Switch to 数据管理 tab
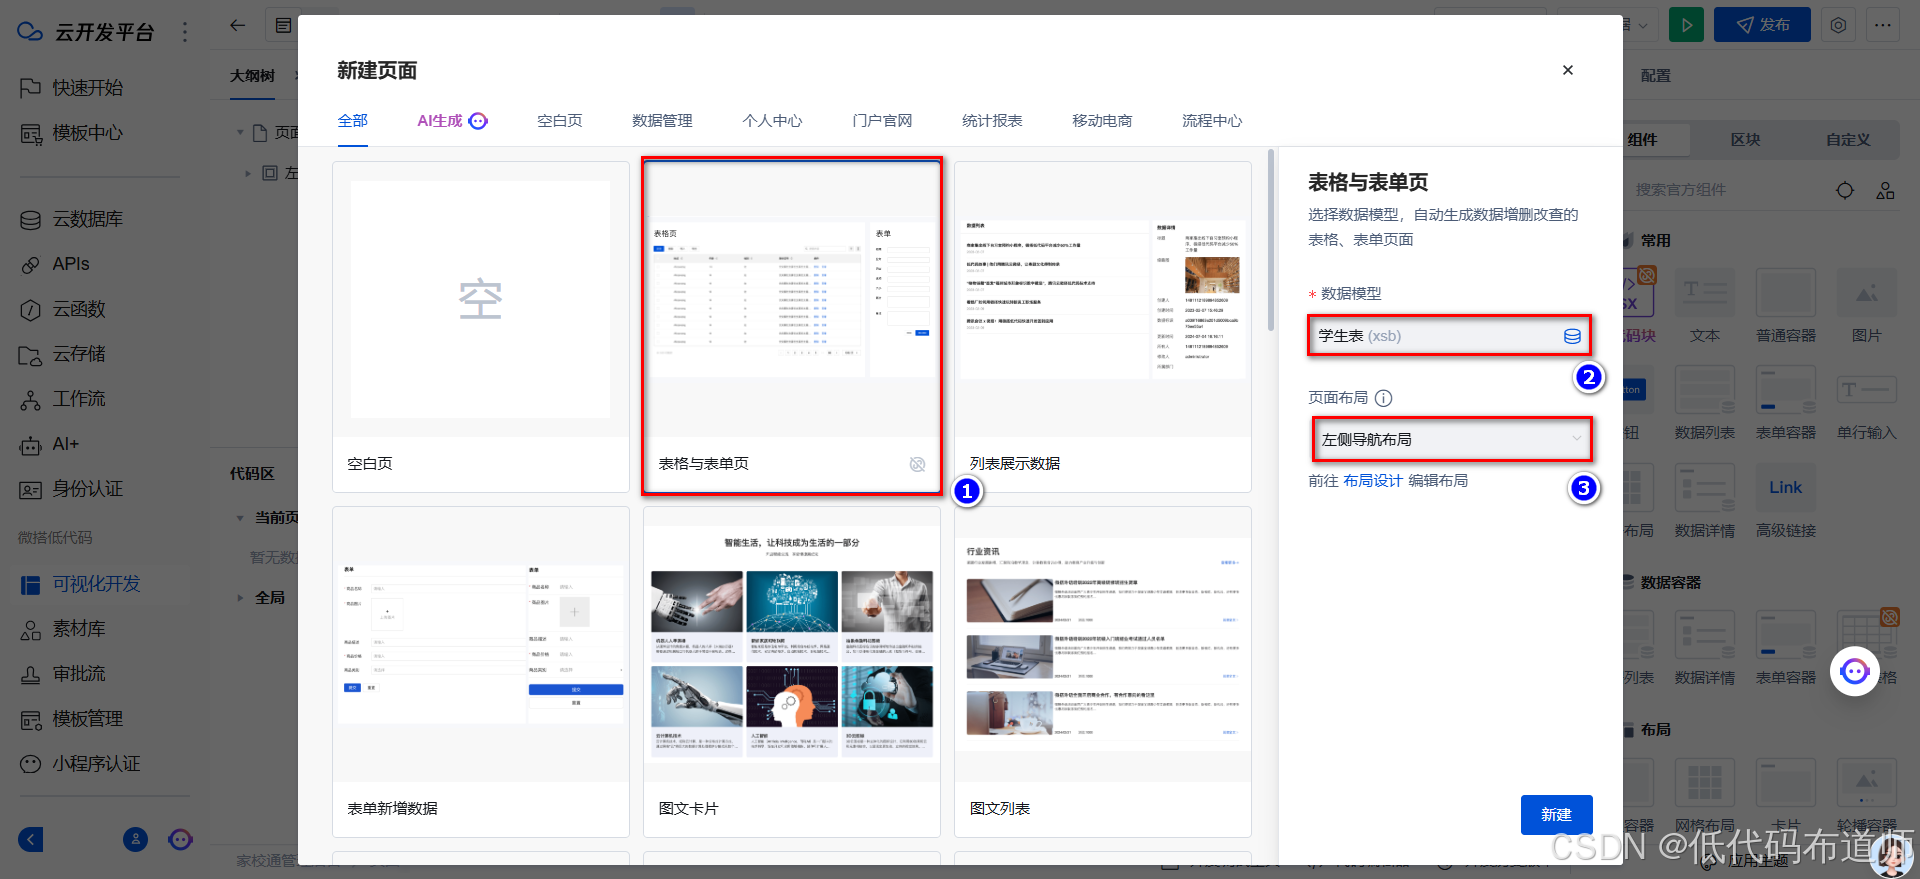Screen dimensions: 1920x879 click(662, 121)
